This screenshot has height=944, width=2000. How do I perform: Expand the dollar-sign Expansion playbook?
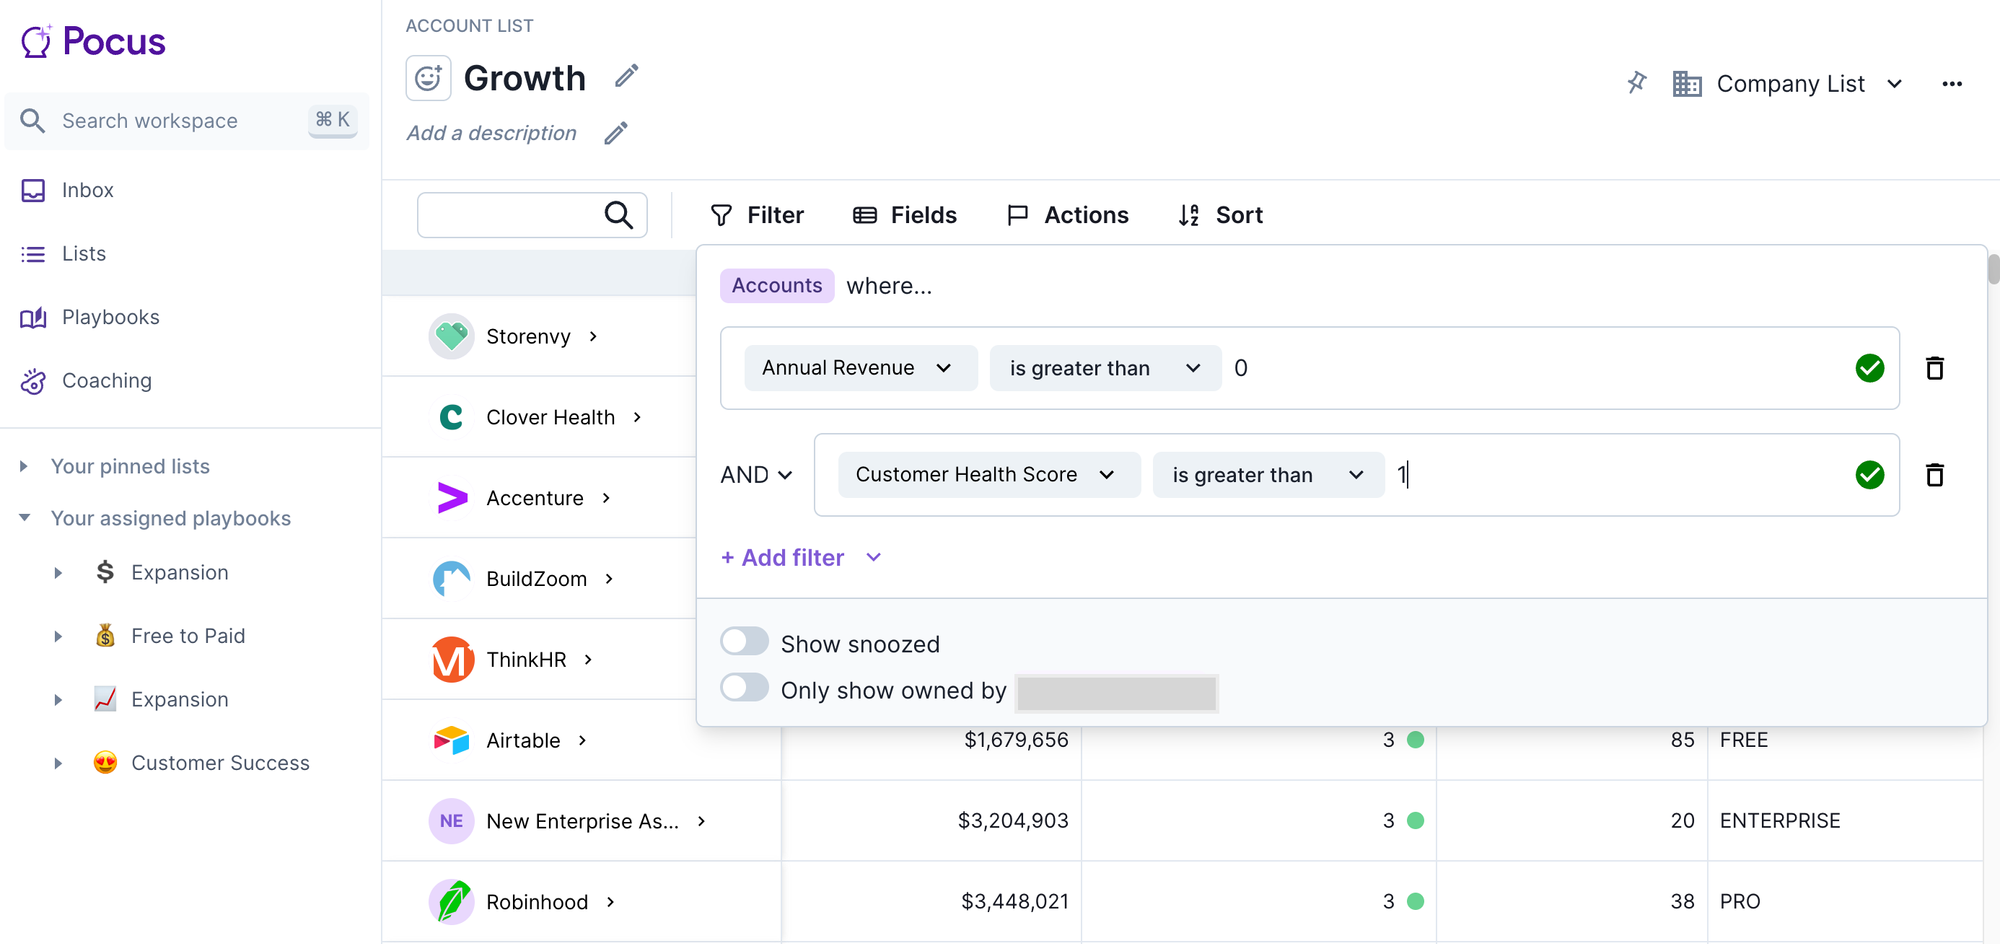pos(58,573)
